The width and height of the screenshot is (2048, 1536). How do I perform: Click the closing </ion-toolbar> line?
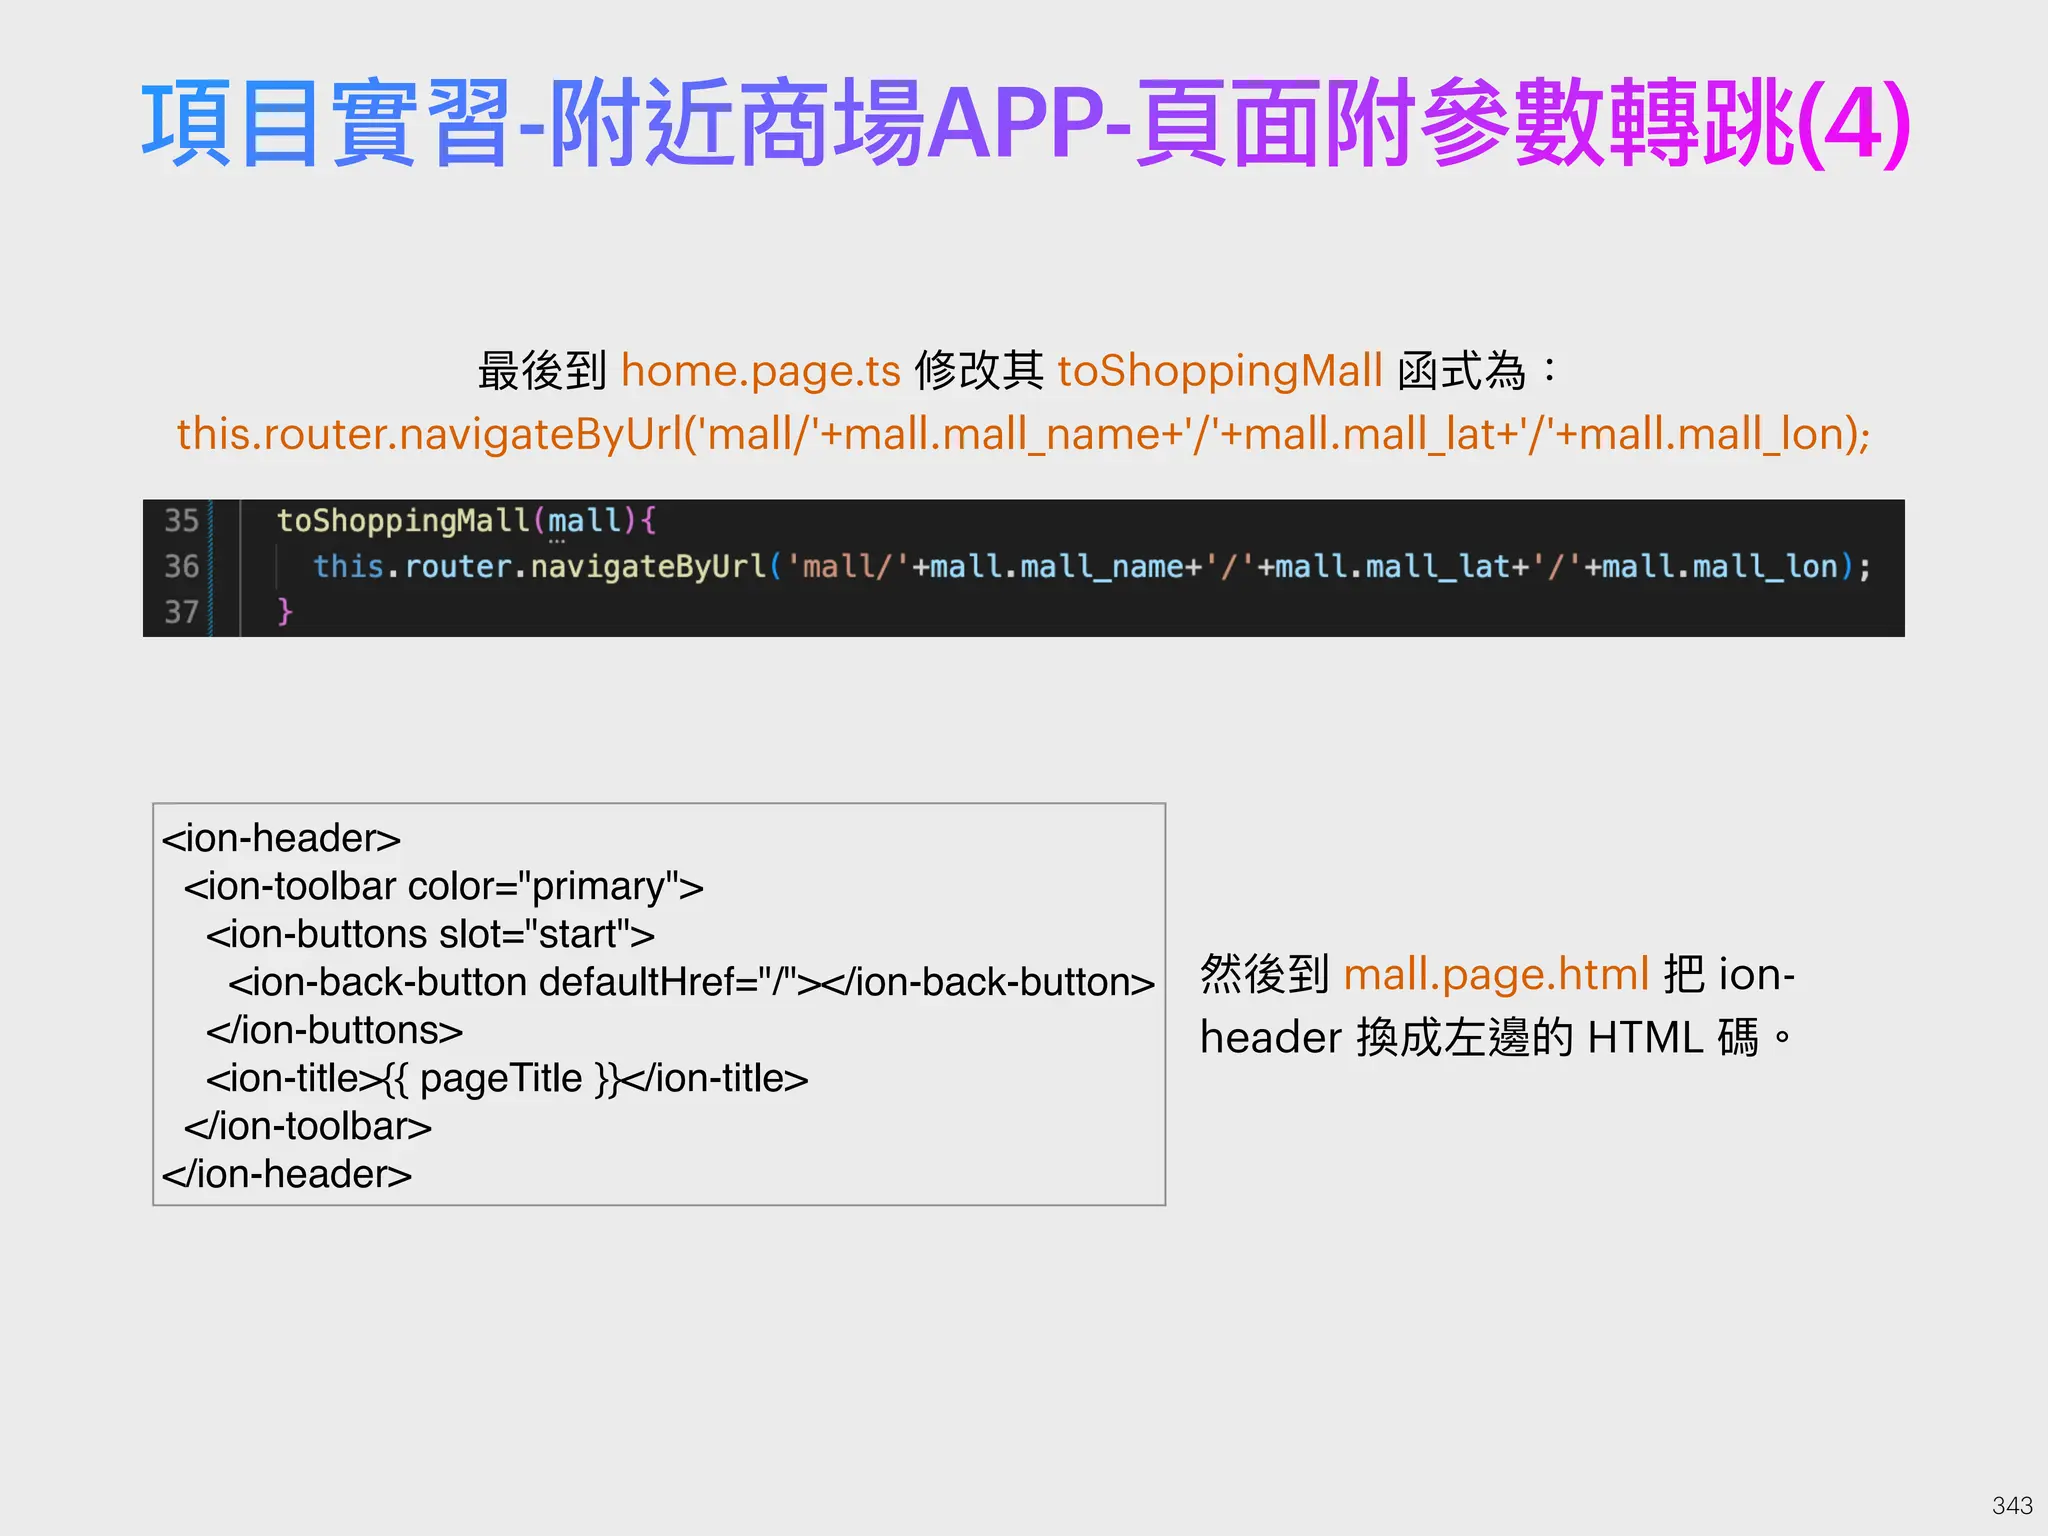pyautogui.click(x=308, y=1126)
